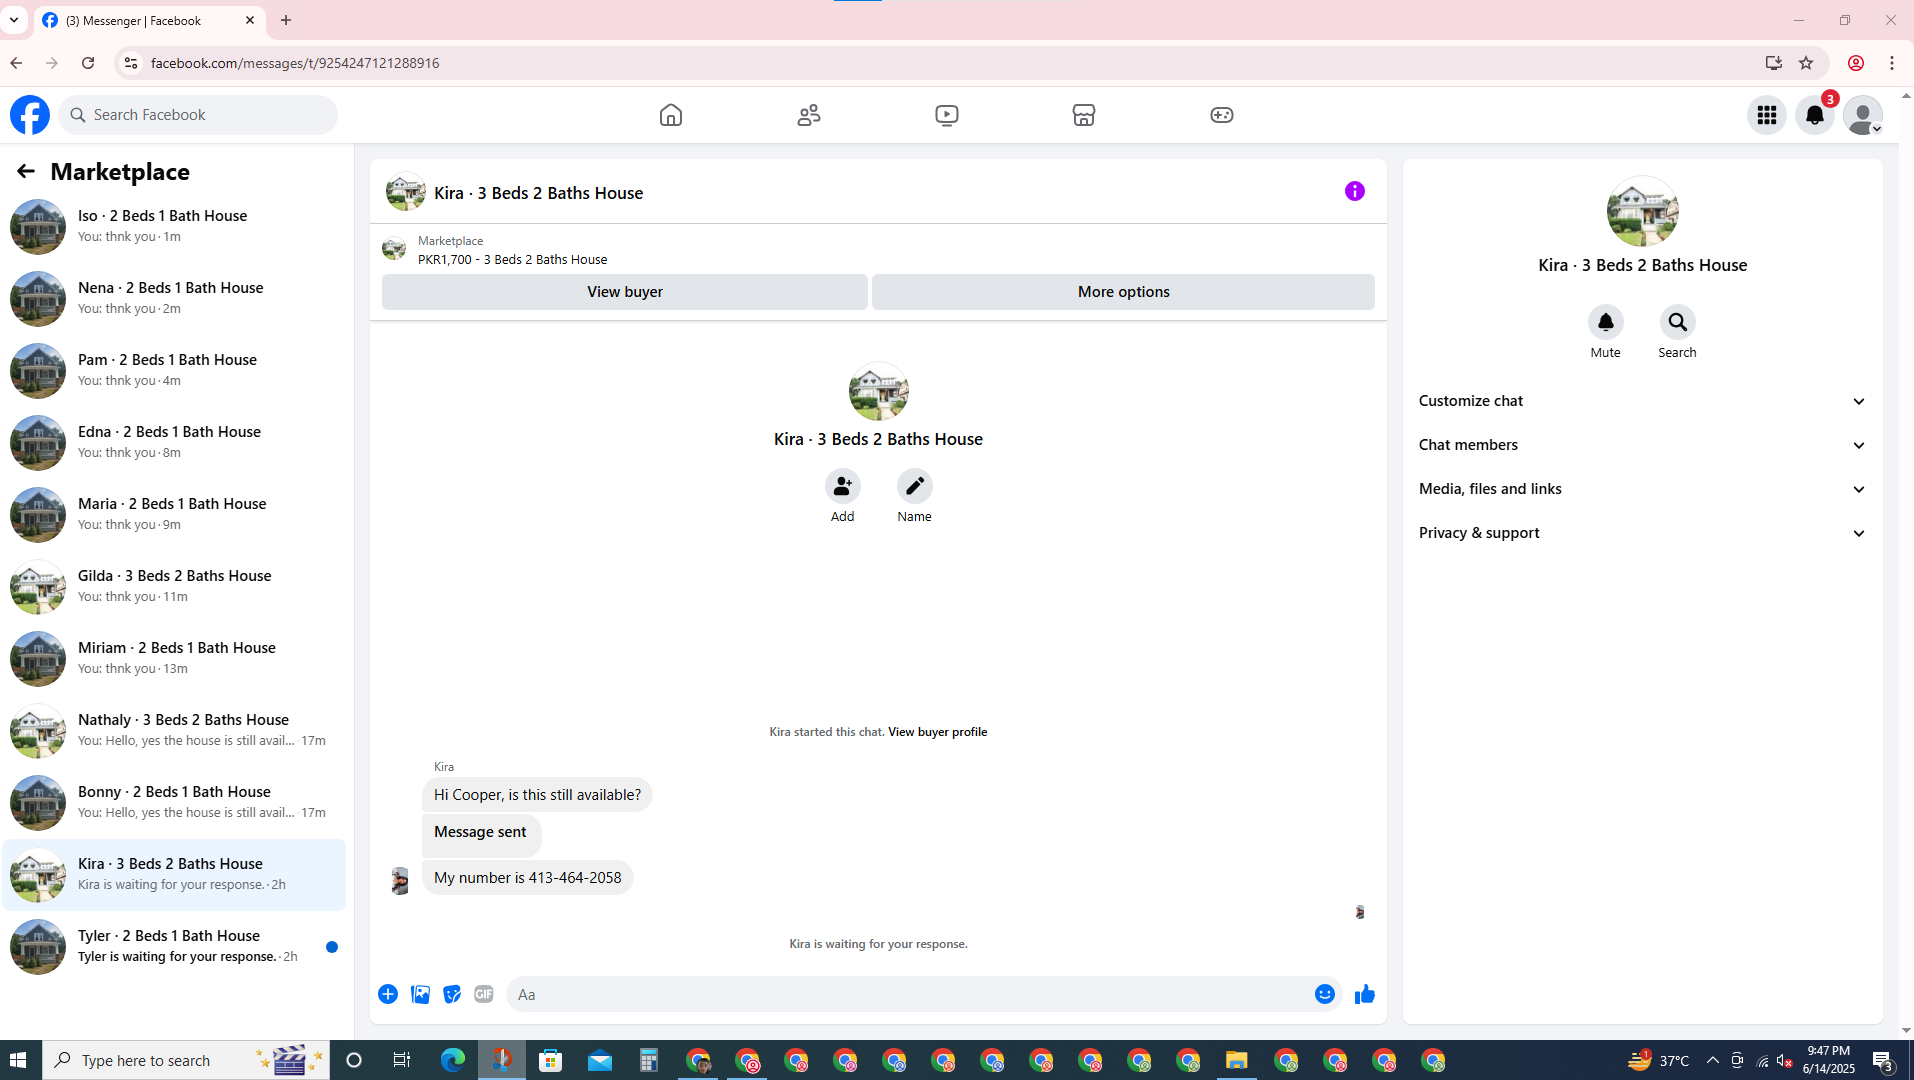Image resolution: width=1914 pixels, height=1080 pixels.
Task: Open a new browser tab
Action: [x=286, y=20]
